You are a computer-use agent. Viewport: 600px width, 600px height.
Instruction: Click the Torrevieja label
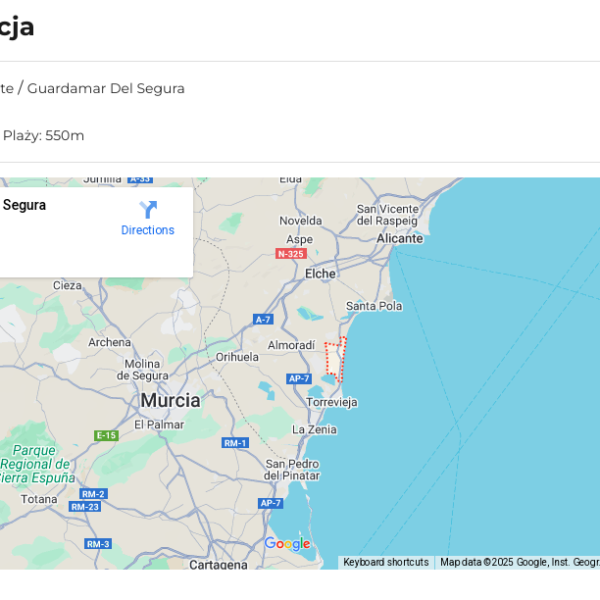click(332, 402)
